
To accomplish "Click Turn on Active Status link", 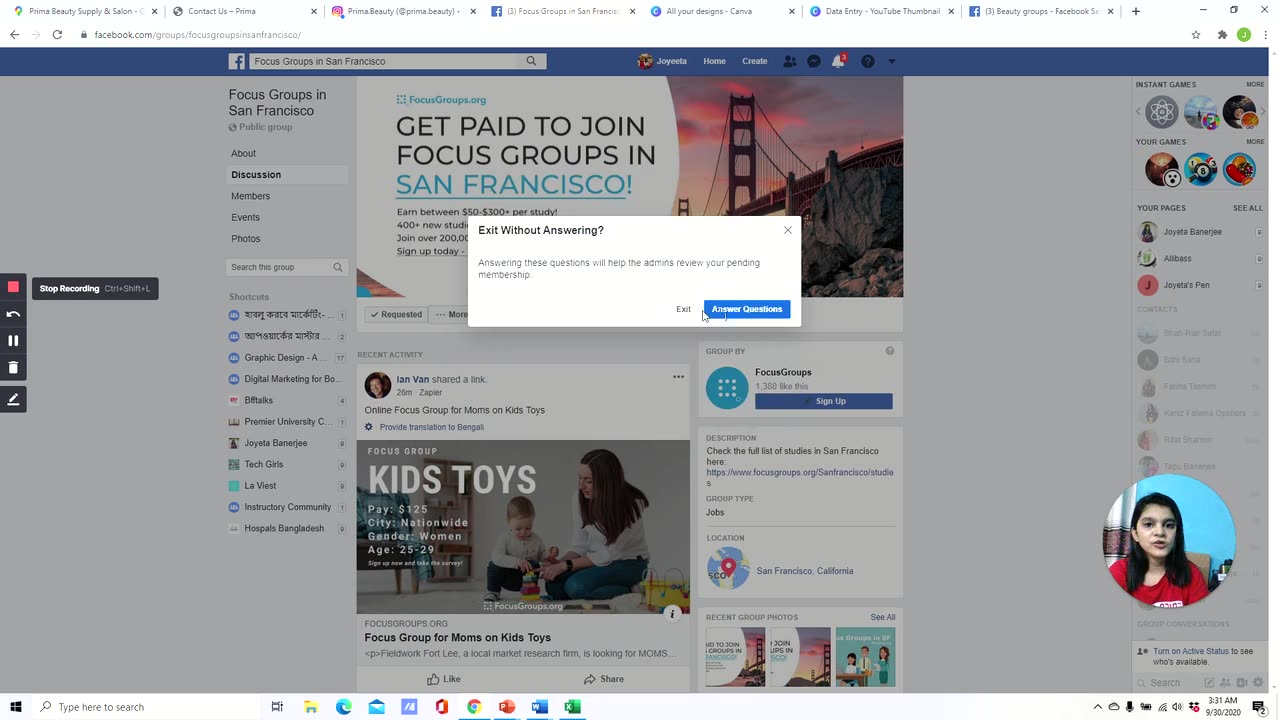I will [x=1191, y=651].
